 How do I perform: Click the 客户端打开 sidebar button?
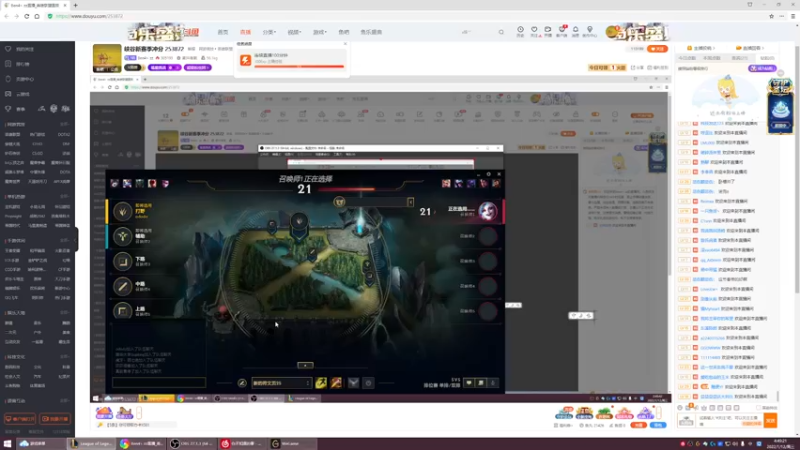coord(20,419)
